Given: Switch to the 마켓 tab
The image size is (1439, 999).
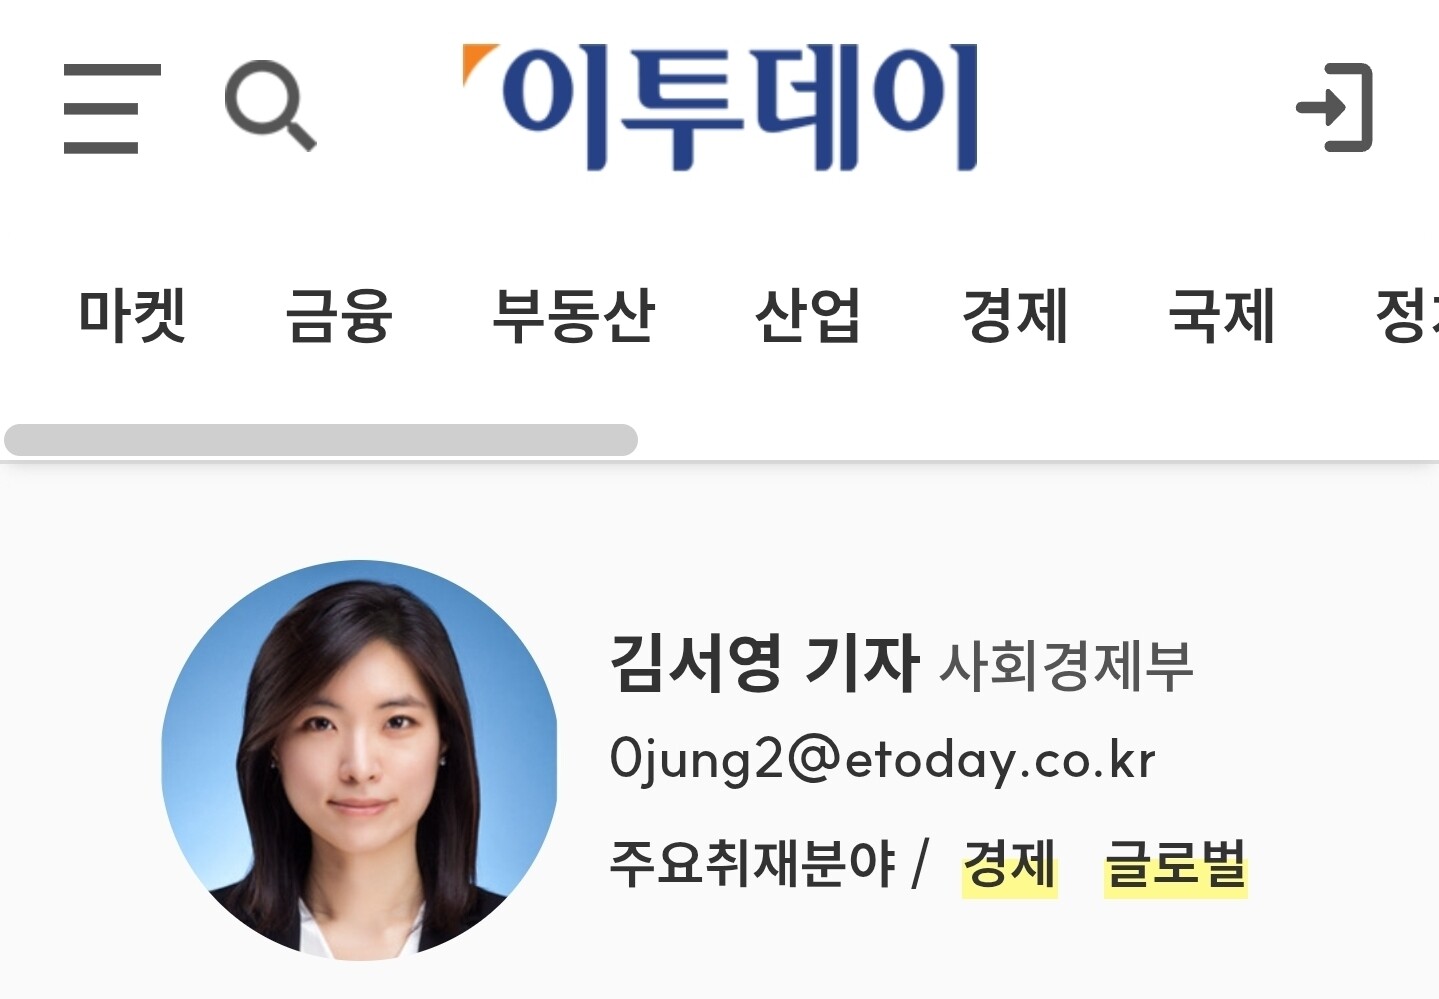Looking at the screenshot, I should coord(133,316).
